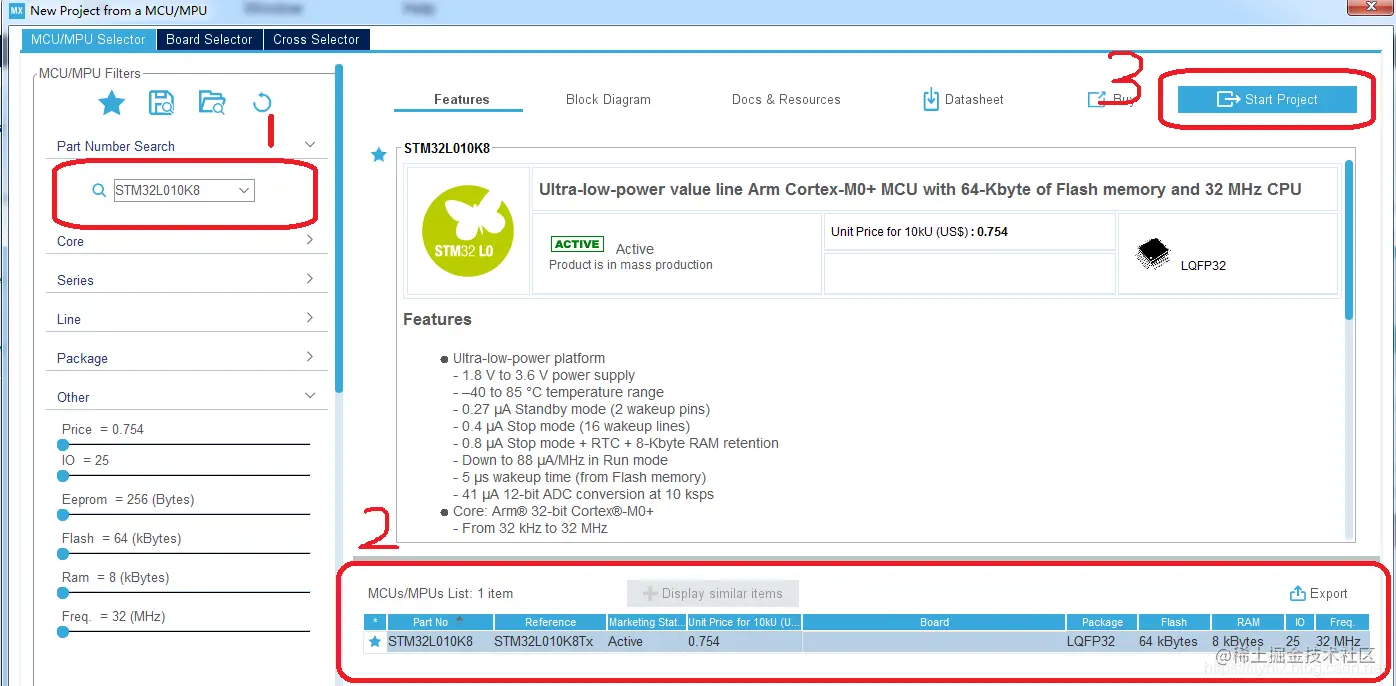Click Display similar items button

(x=713, y=593)
